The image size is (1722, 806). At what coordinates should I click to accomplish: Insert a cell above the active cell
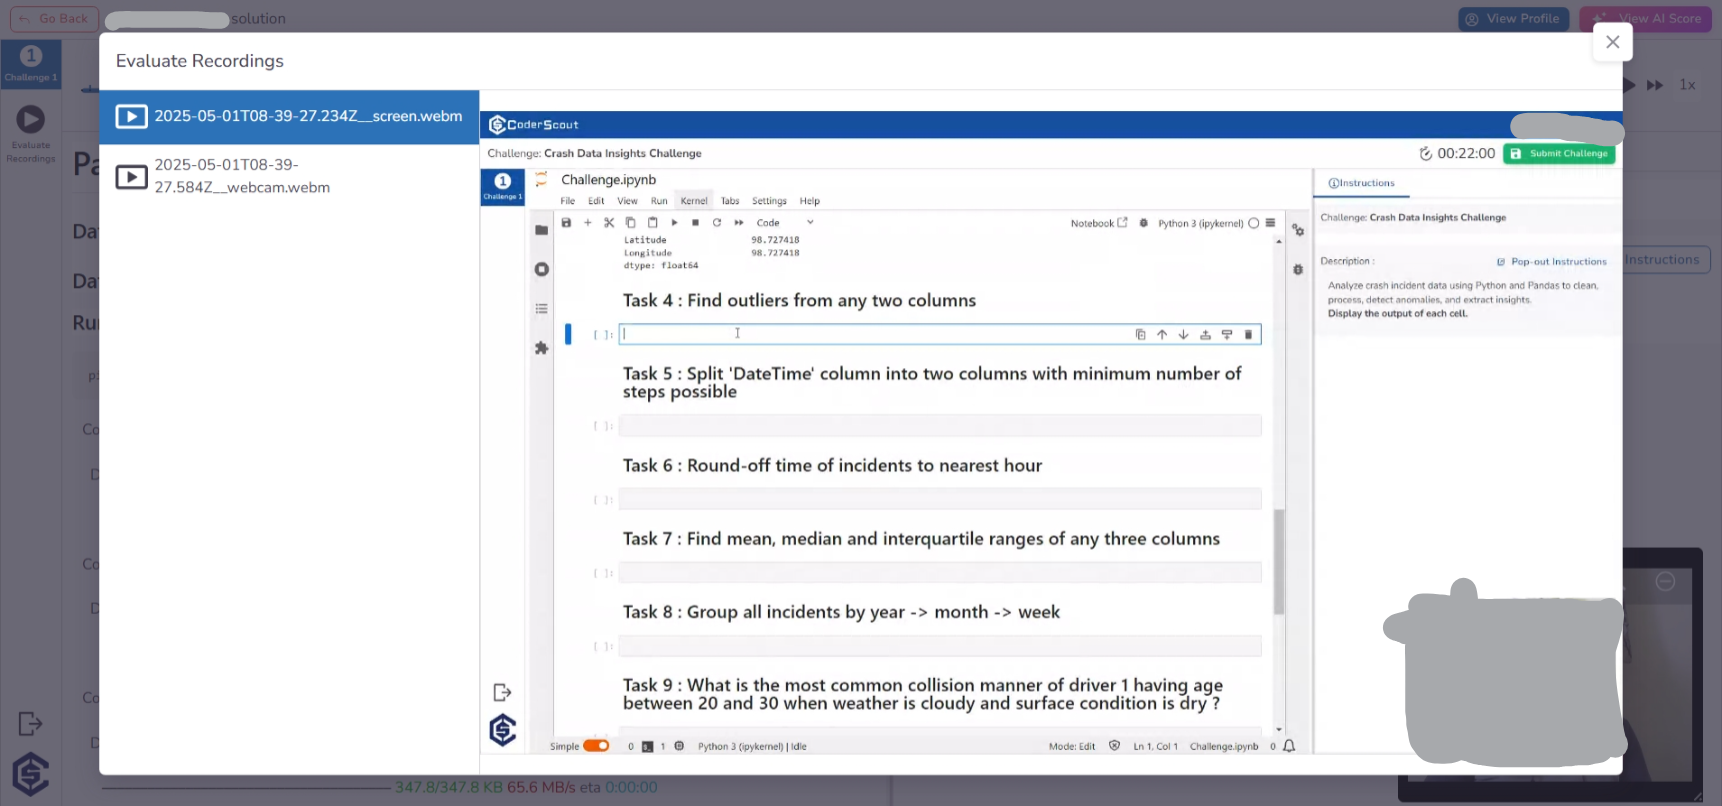point(1205,335)
